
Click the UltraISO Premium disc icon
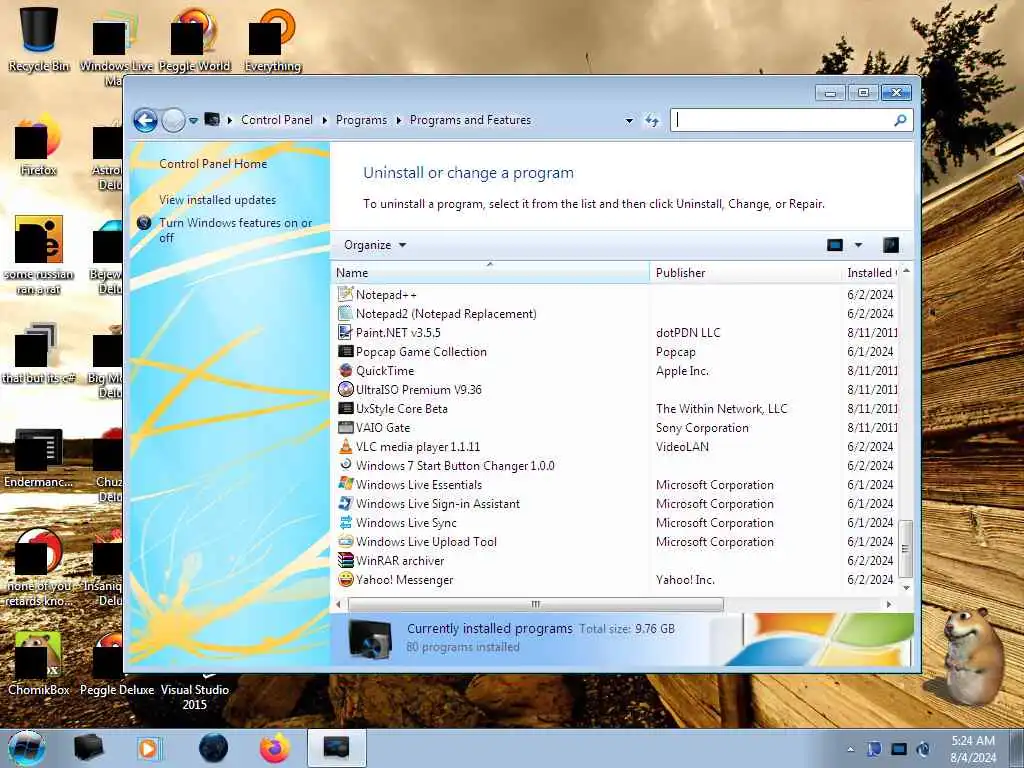tap(345, 389)
